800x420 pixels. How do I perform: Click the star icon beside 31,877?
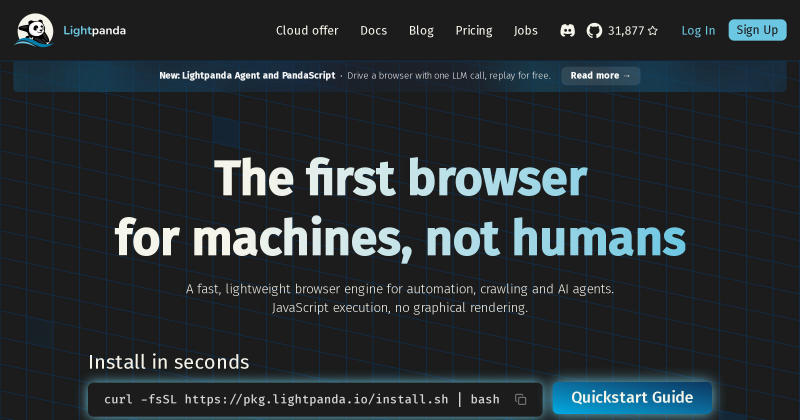[653, 31]
